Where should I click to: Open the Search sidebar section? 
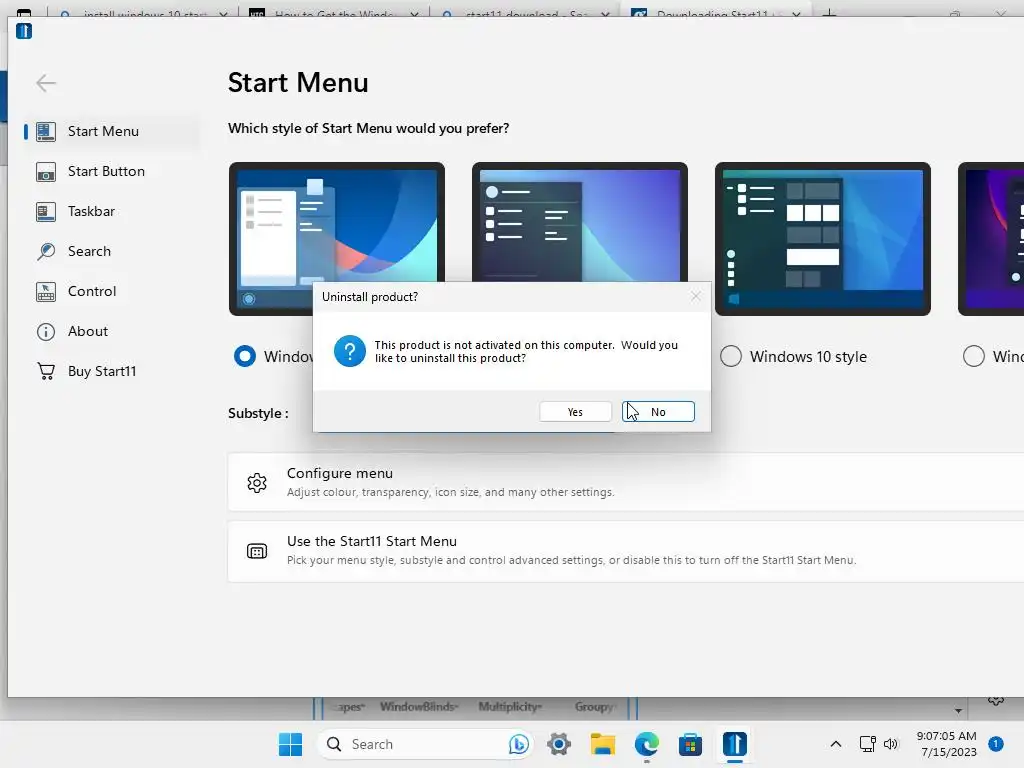(x=111, y=251)
